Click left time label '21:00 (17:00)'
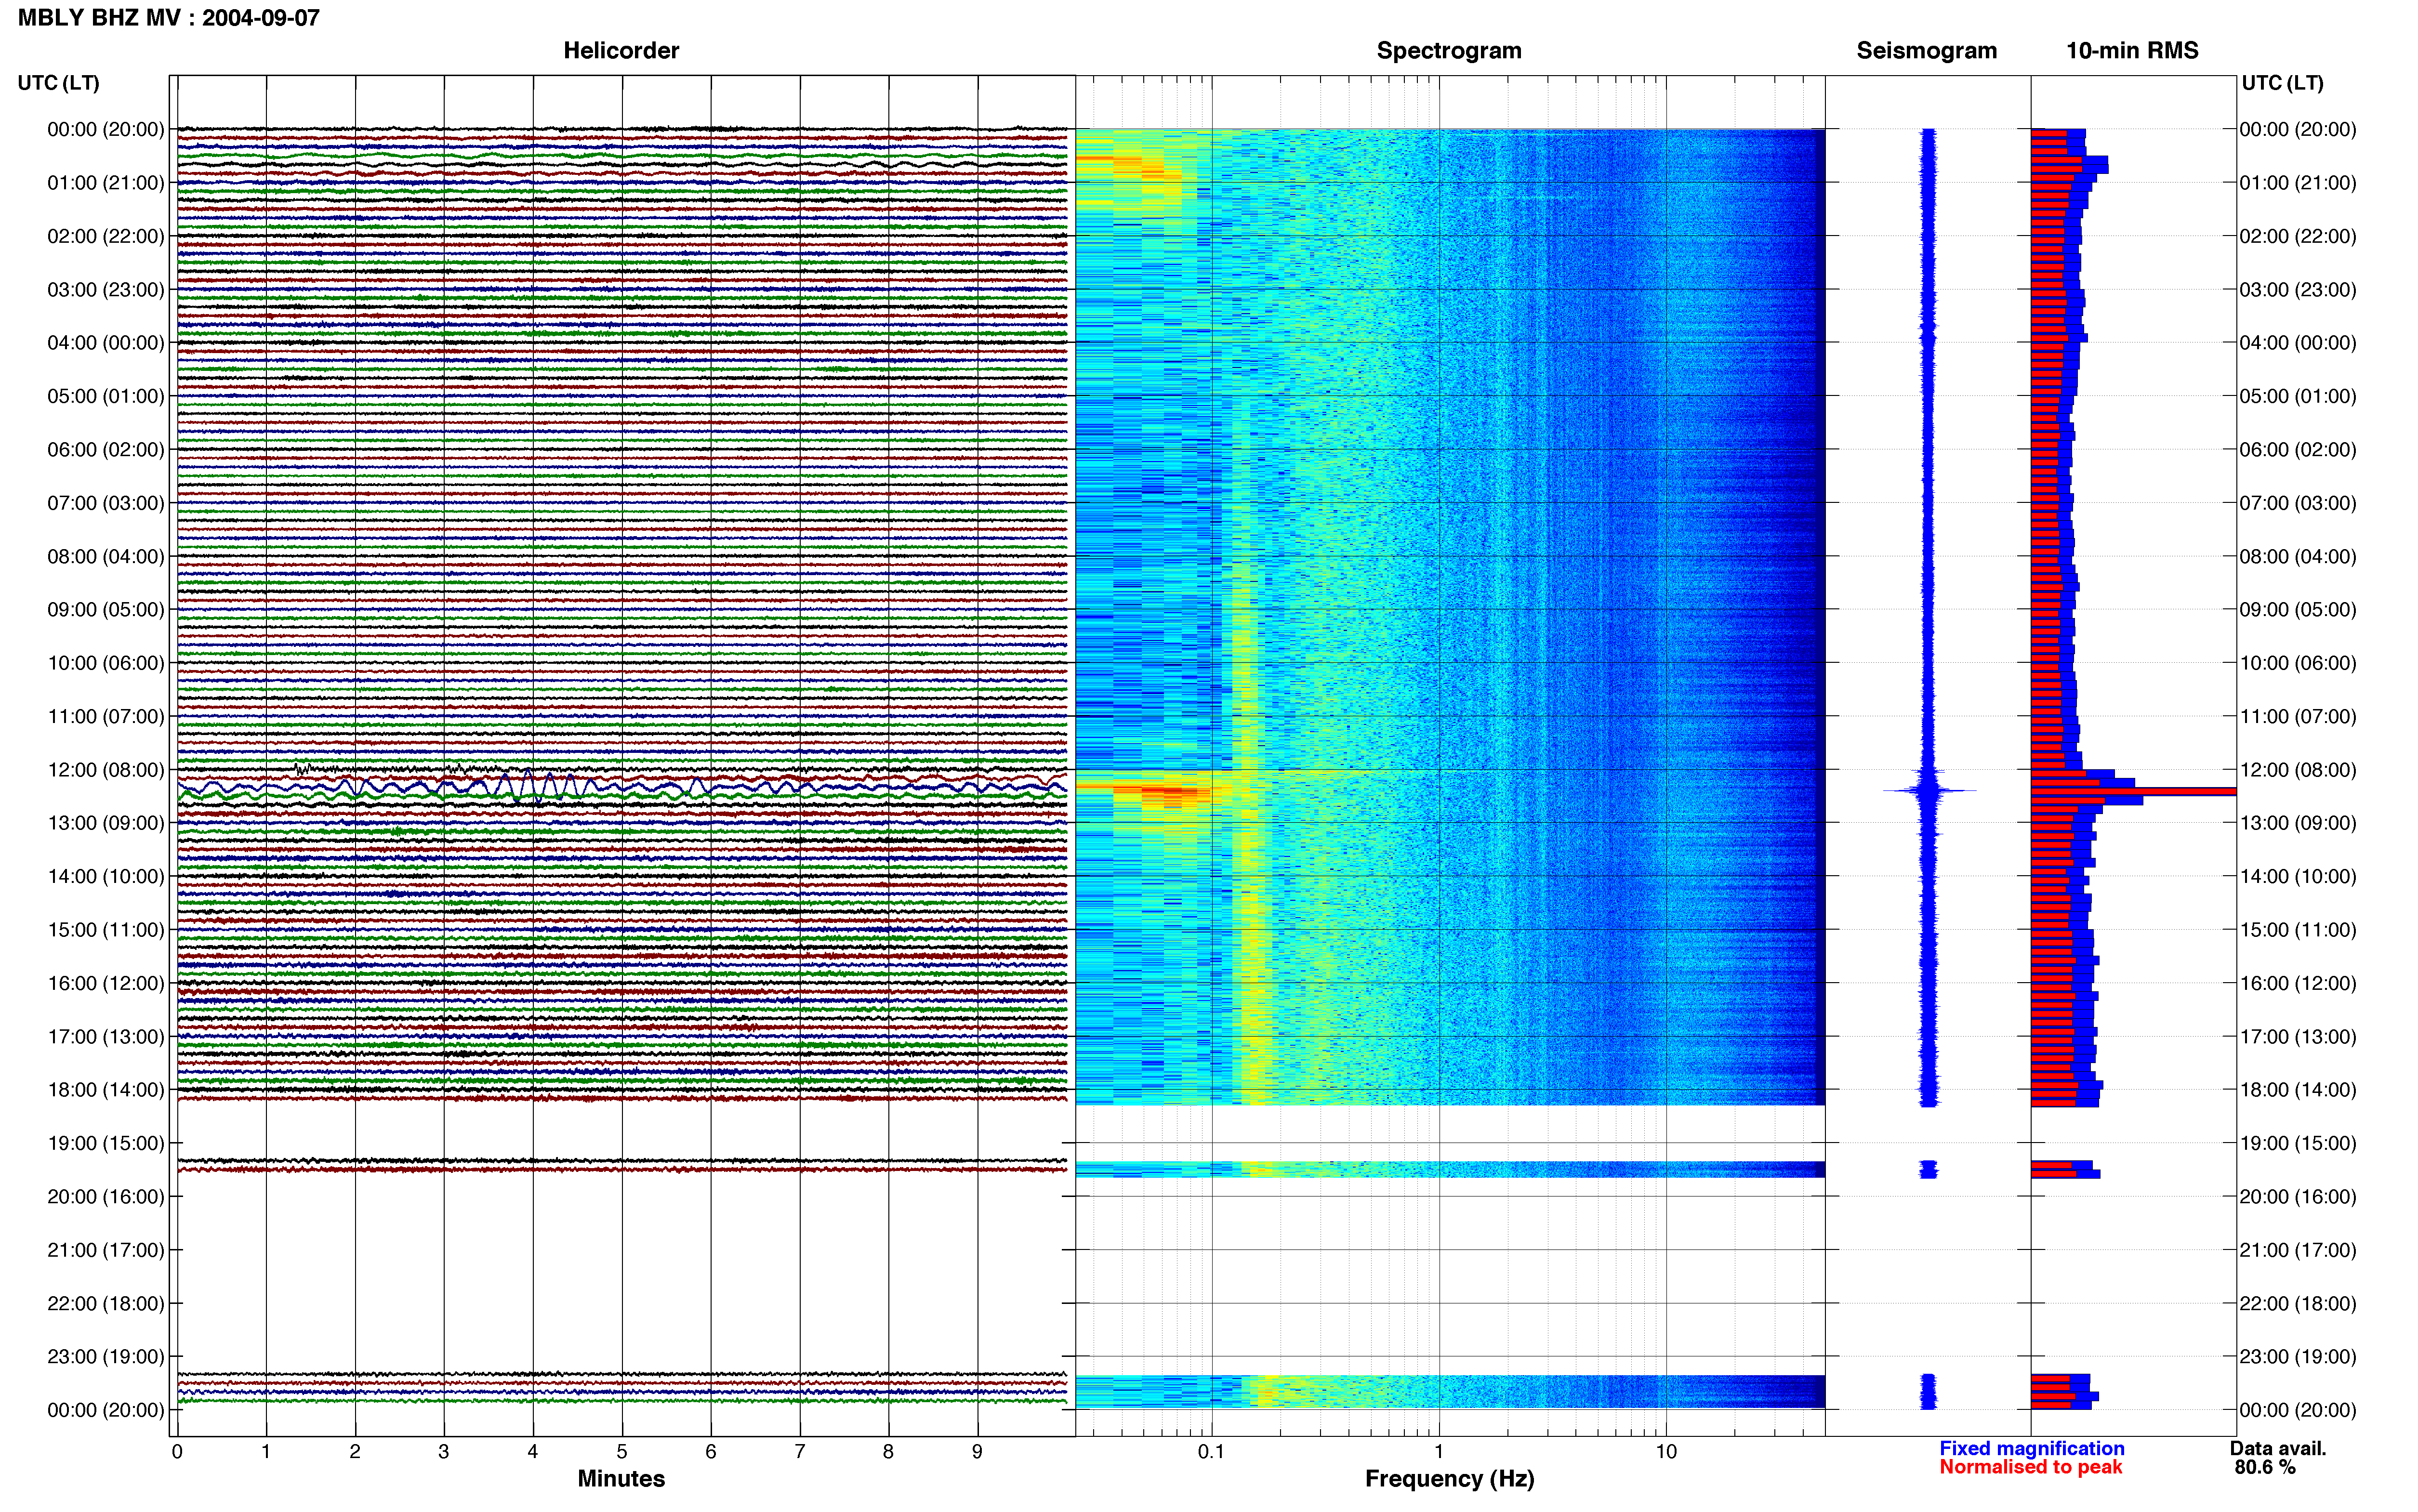The height and width of the screenshot is (1512, 2418). coord(105,1250)
